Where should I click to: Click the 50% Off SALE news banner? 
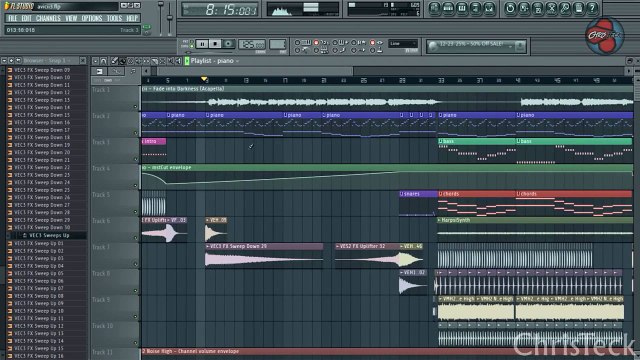tap(471, 44)
